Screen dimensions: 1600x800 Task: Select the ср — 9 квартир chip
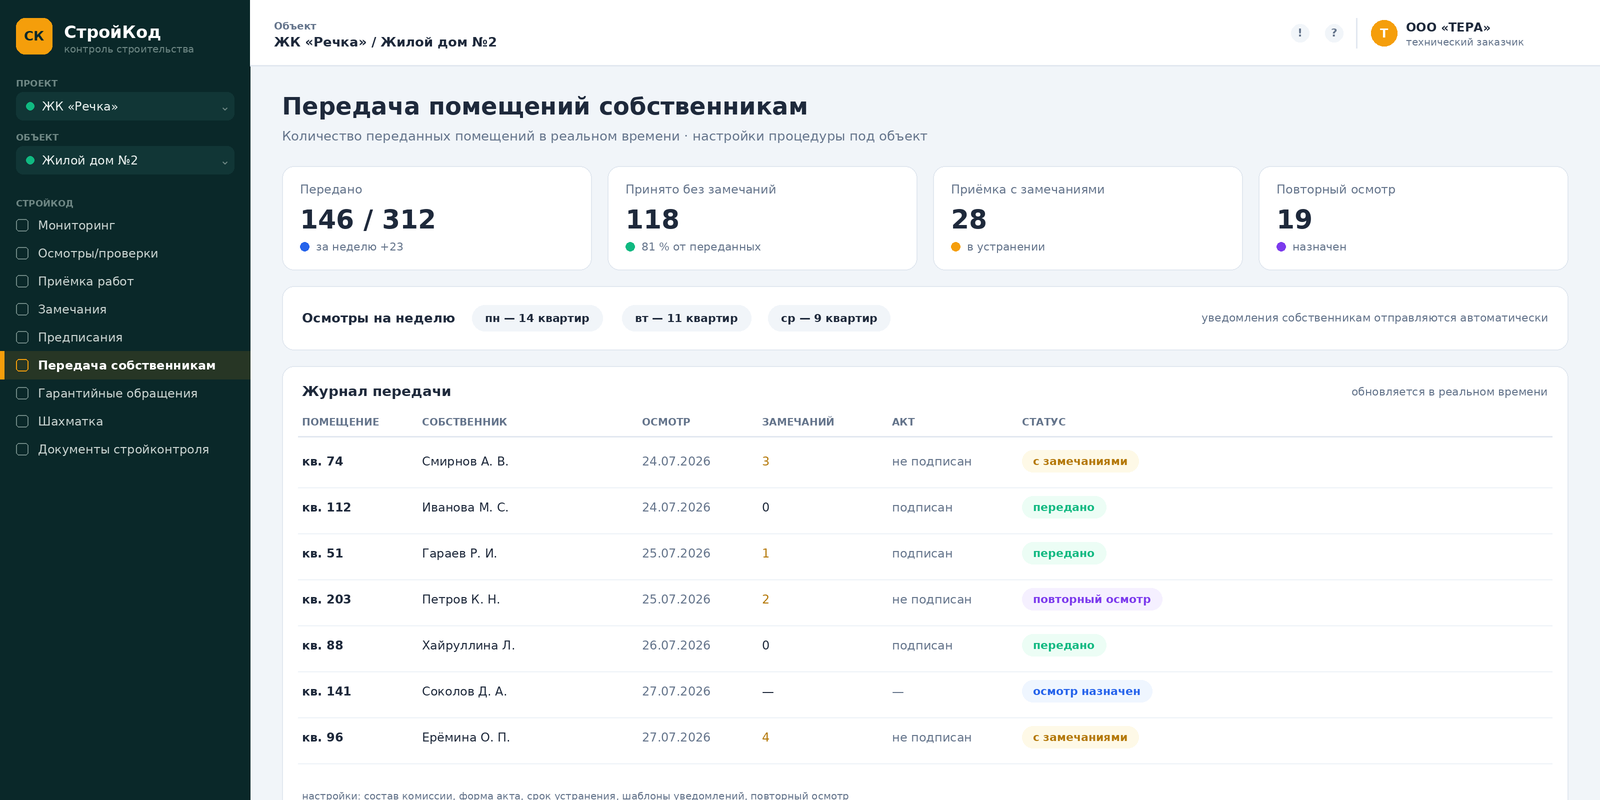point(829,318)
